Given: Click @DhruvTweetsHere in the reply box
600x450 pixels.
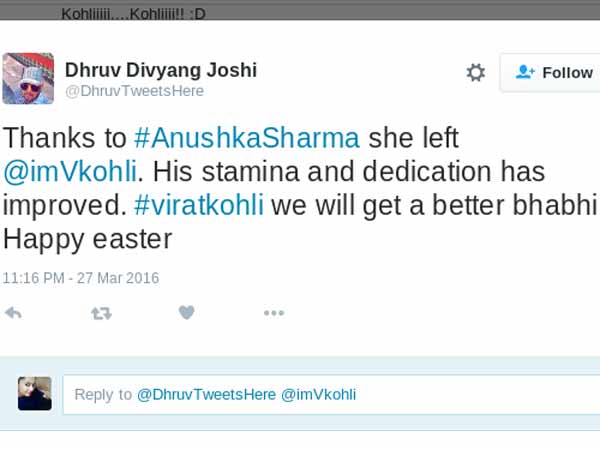Looking at the screenshot, I should [206, 395].
